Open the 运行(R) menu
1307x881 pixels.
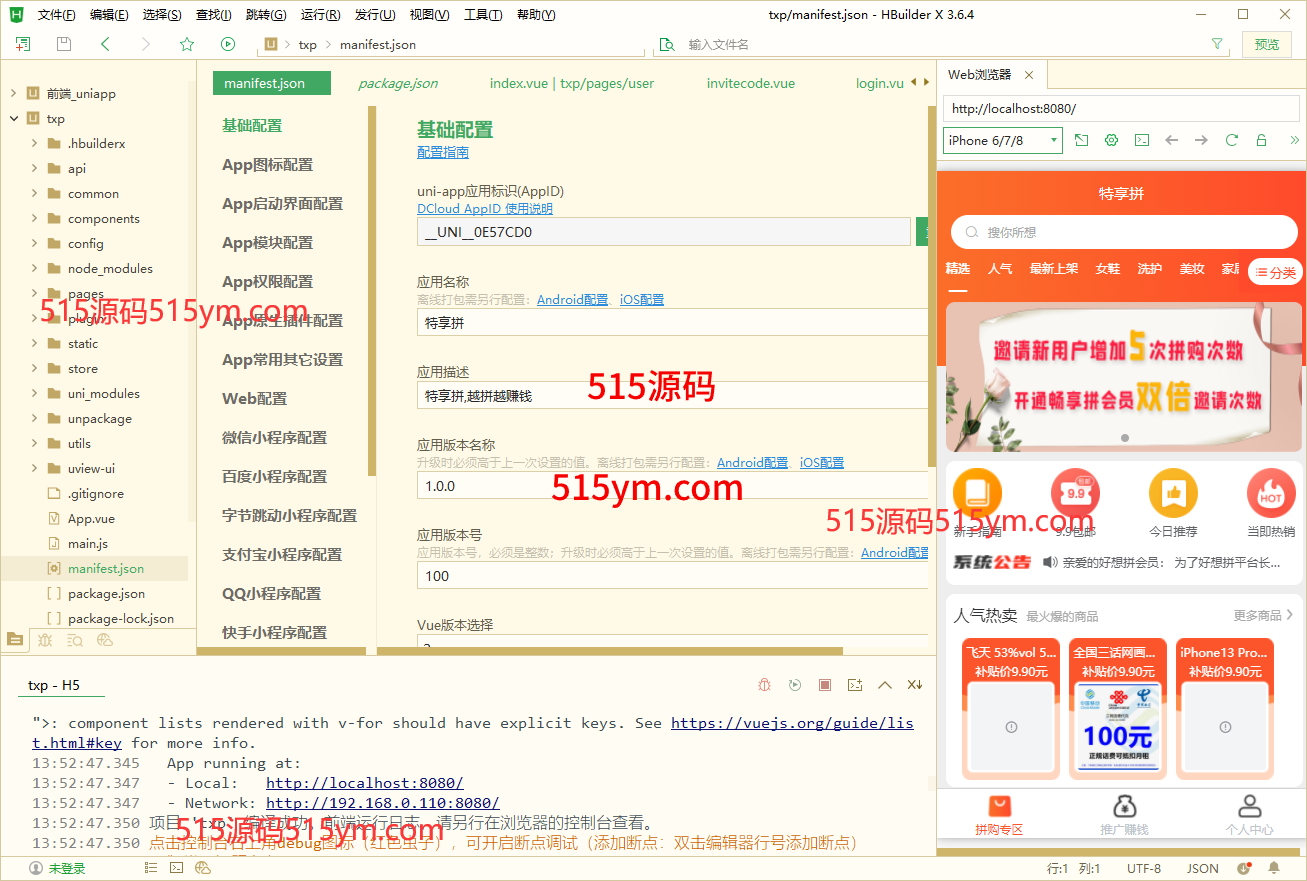point(319,15)
